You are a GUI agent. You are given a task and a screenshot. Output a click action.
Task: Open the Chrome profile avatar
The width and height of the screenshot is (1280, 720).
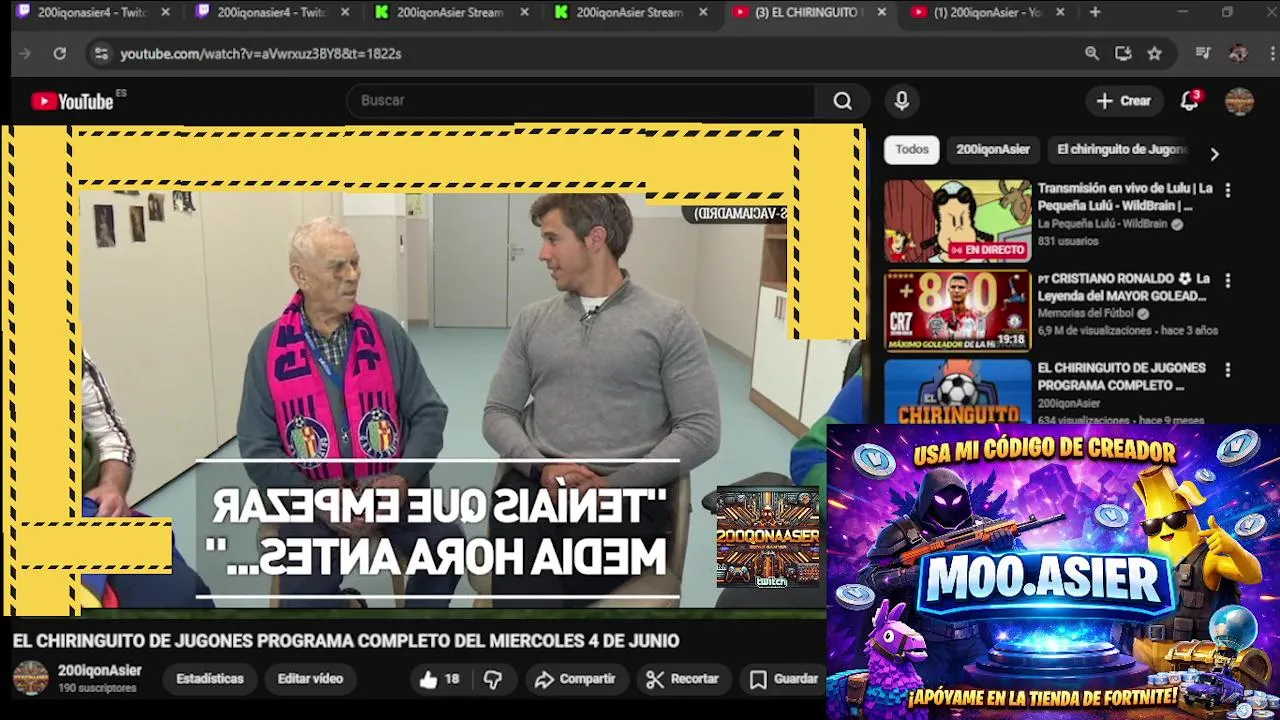[x=1238, y=54]
